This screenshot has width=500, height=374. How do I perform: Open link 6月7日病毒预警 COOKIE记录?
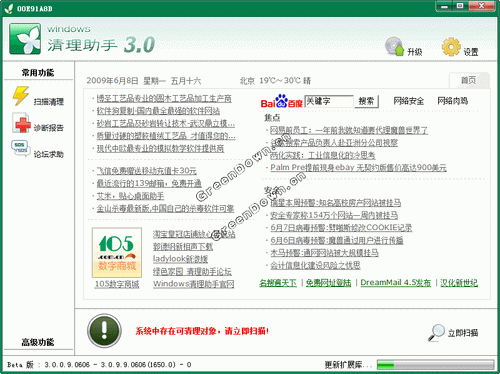tap(341, 228)
